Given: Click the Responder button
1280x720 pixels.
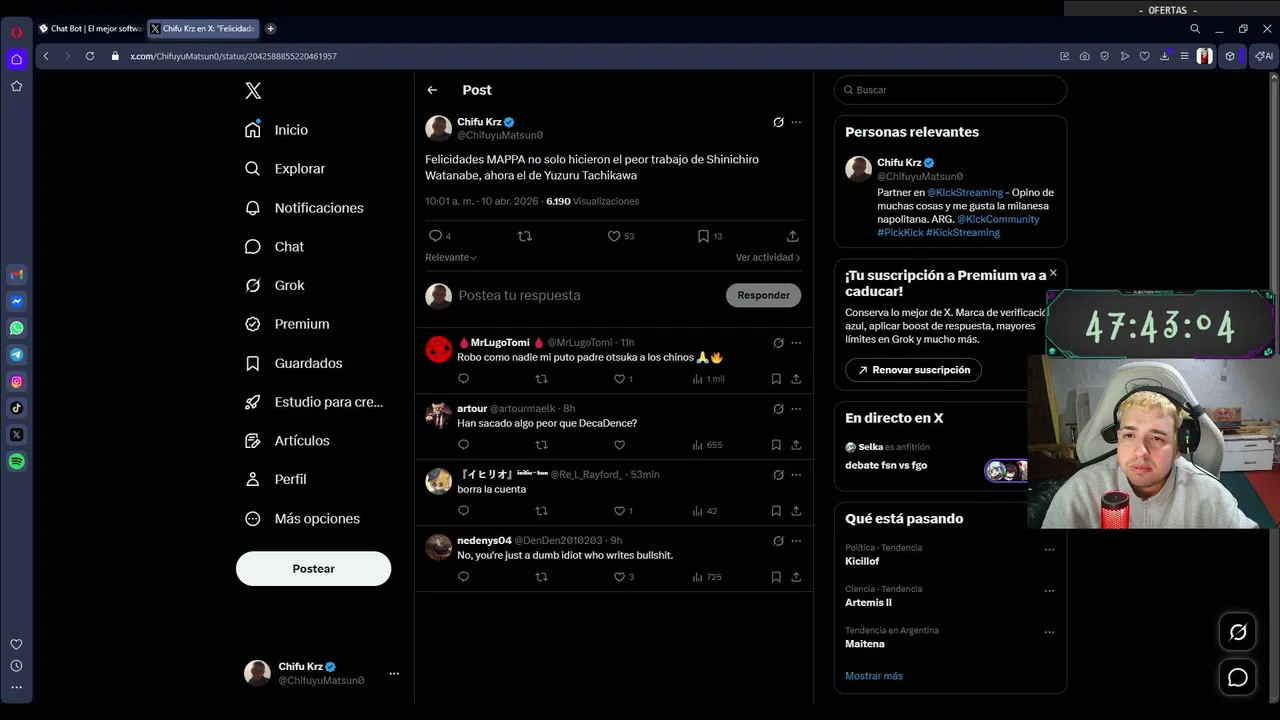Looking at the screenshot, I should [x=763, y=295].
